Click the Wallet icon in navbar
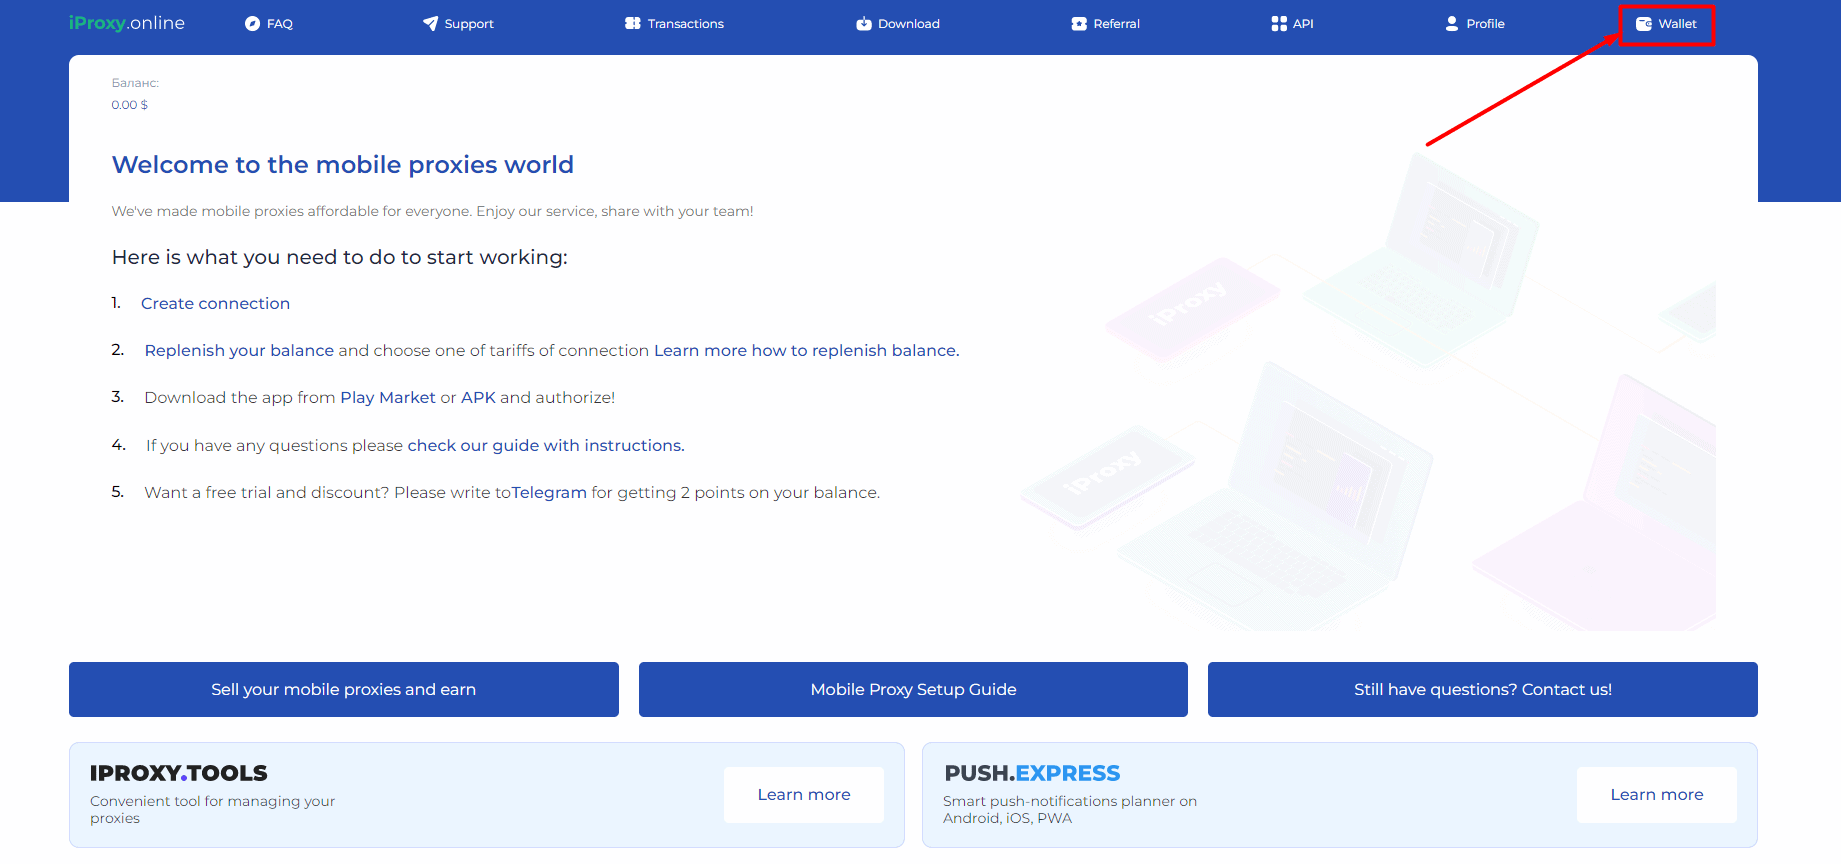 (1643, 24)
